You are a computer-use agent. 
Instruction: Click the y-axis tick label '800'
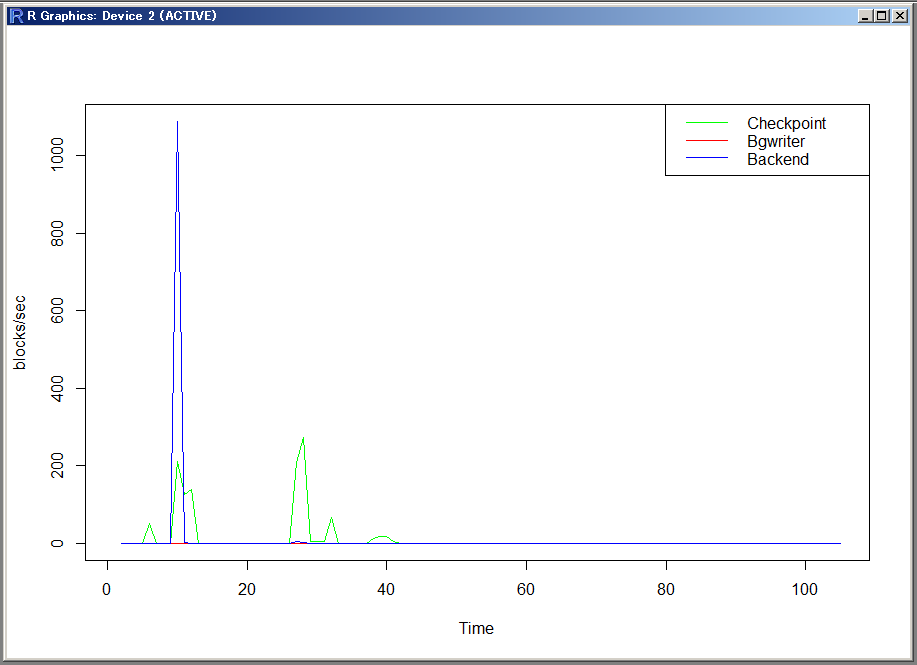pos(57,233)
